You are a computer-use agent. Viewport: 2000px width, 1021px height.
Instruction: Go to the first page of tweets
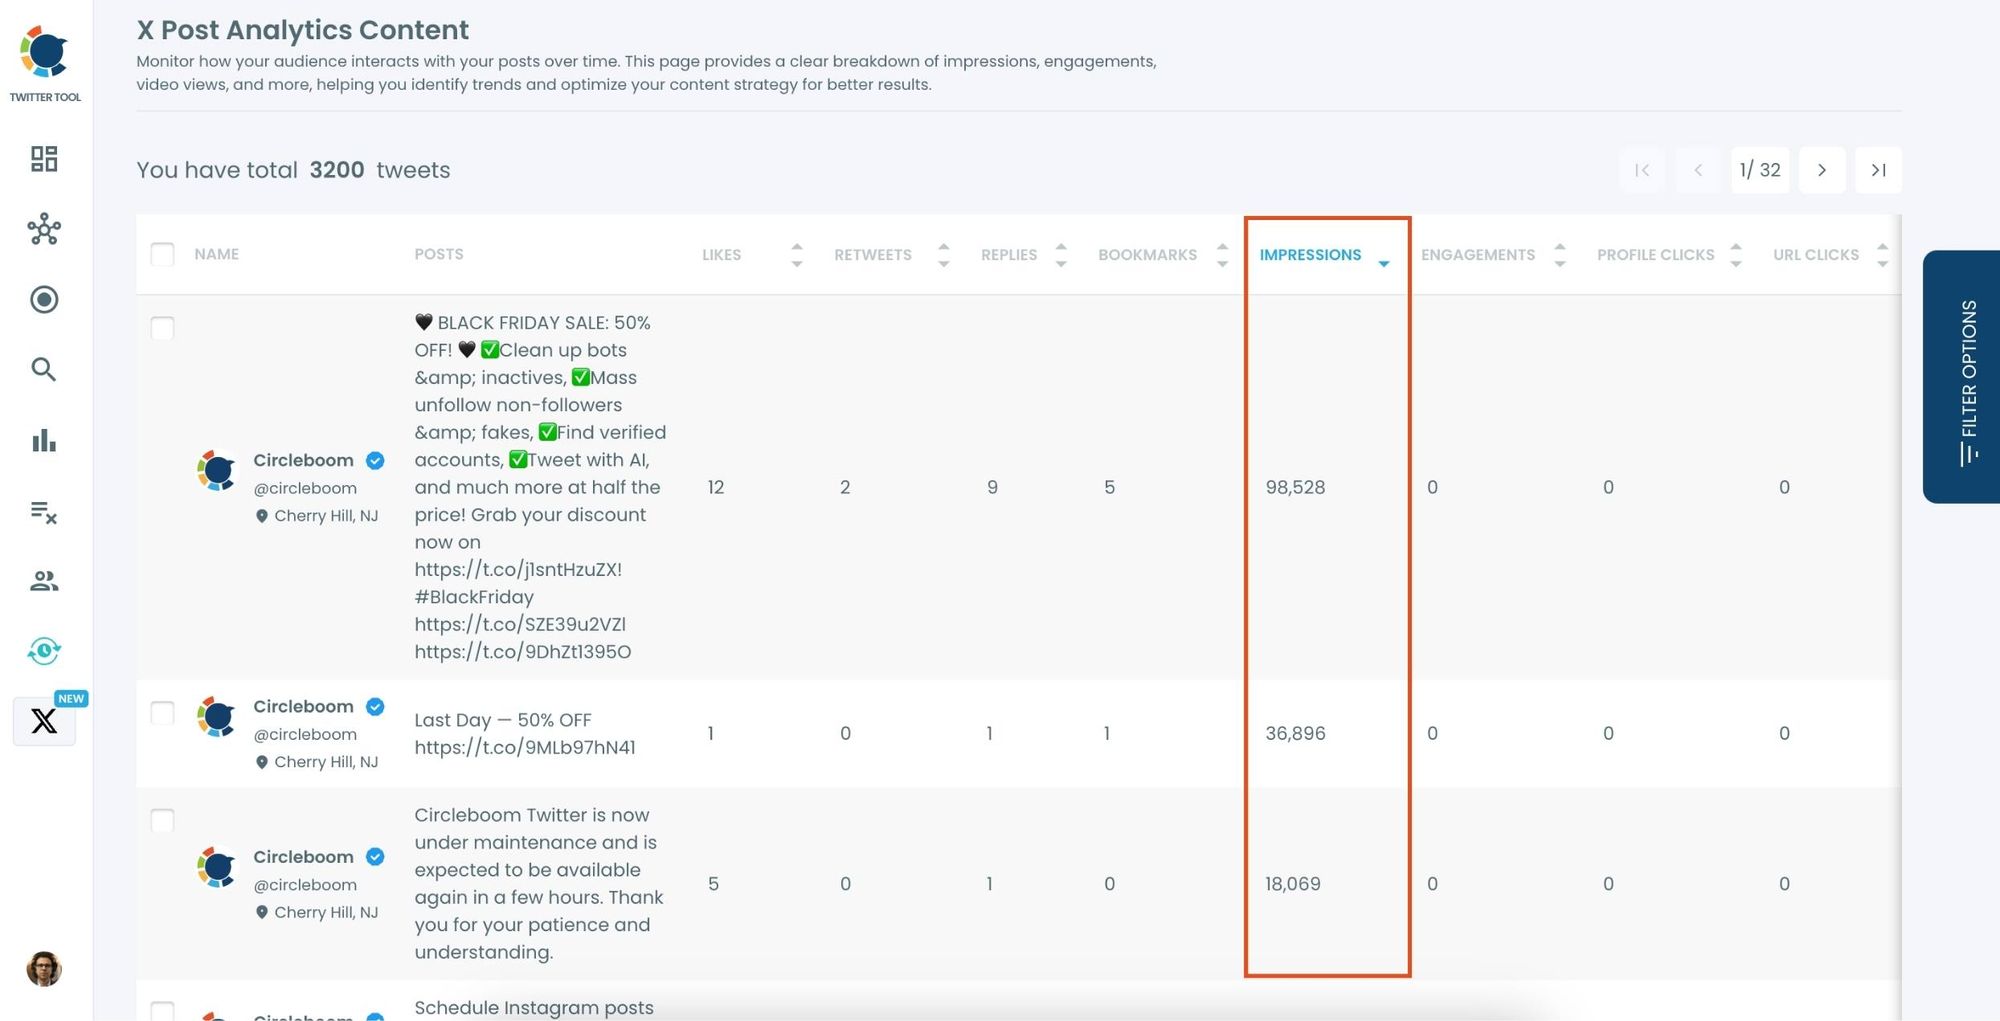(1642, 170)
